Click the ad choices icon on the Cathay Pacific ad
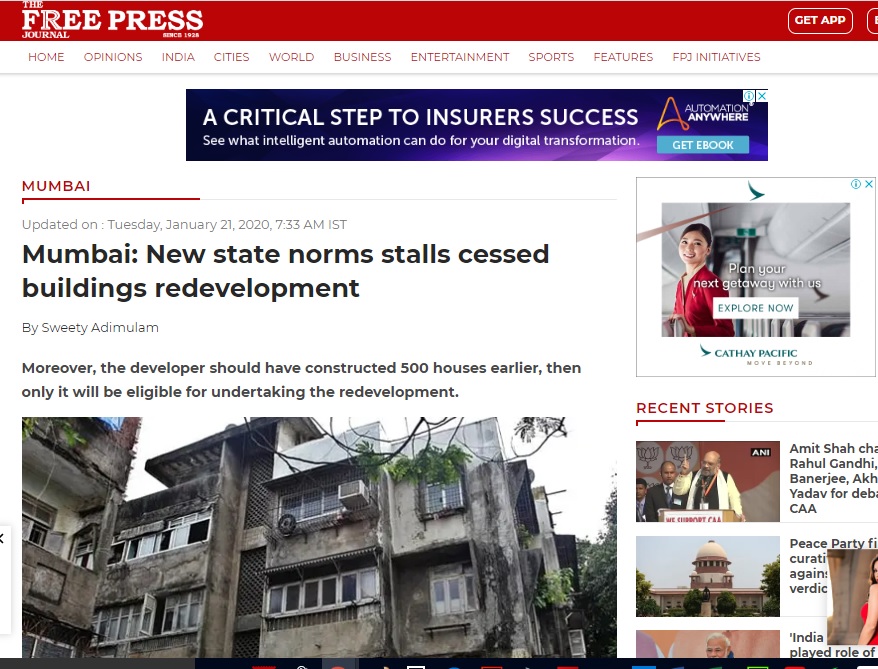 (x=856, y=184)
